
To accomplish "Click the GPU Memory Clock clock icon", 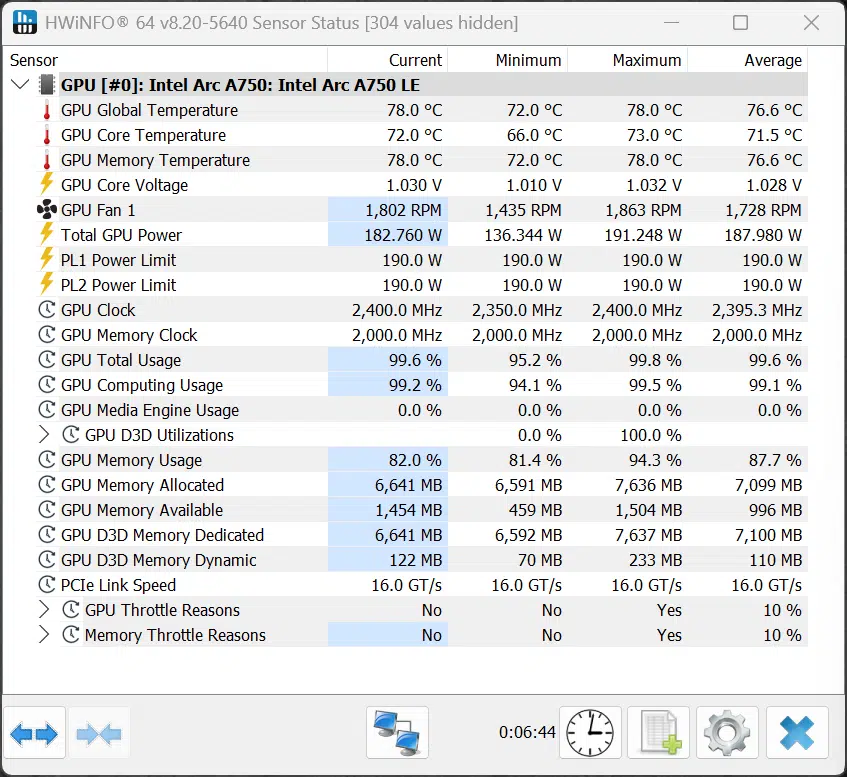I will (47, 334).
